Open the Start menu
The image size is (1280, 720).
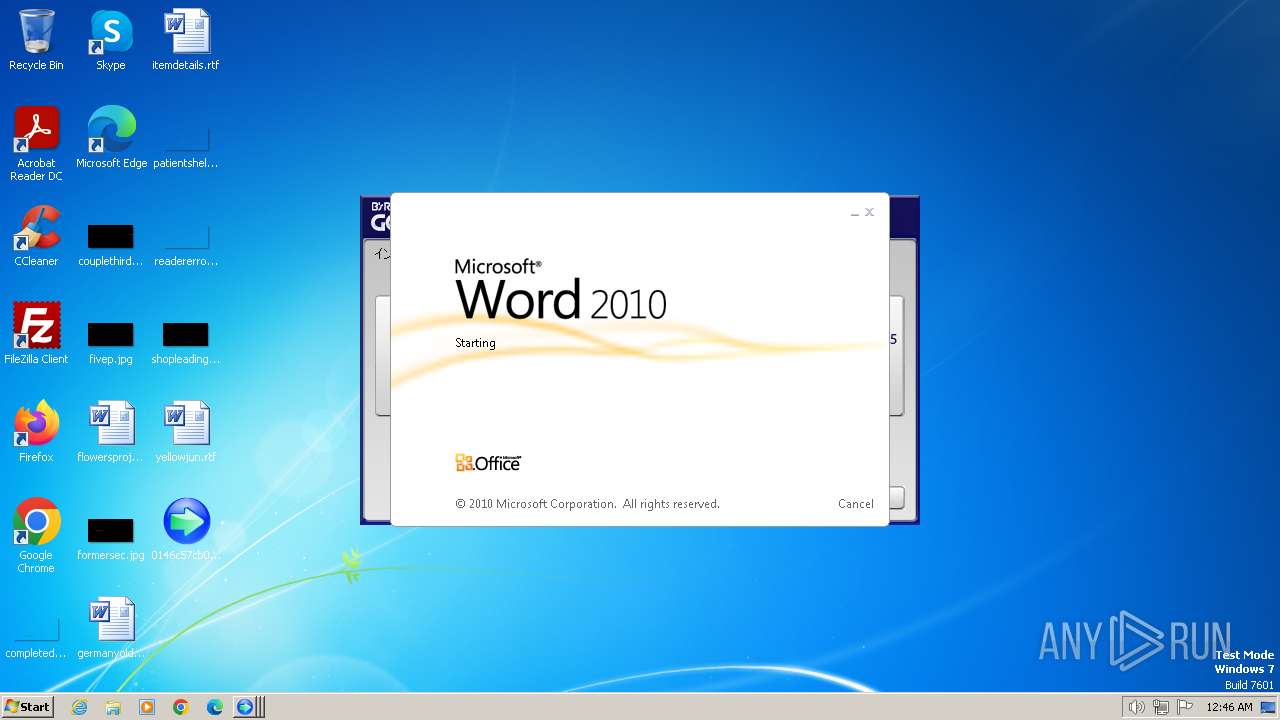click(x=27, y=707)
